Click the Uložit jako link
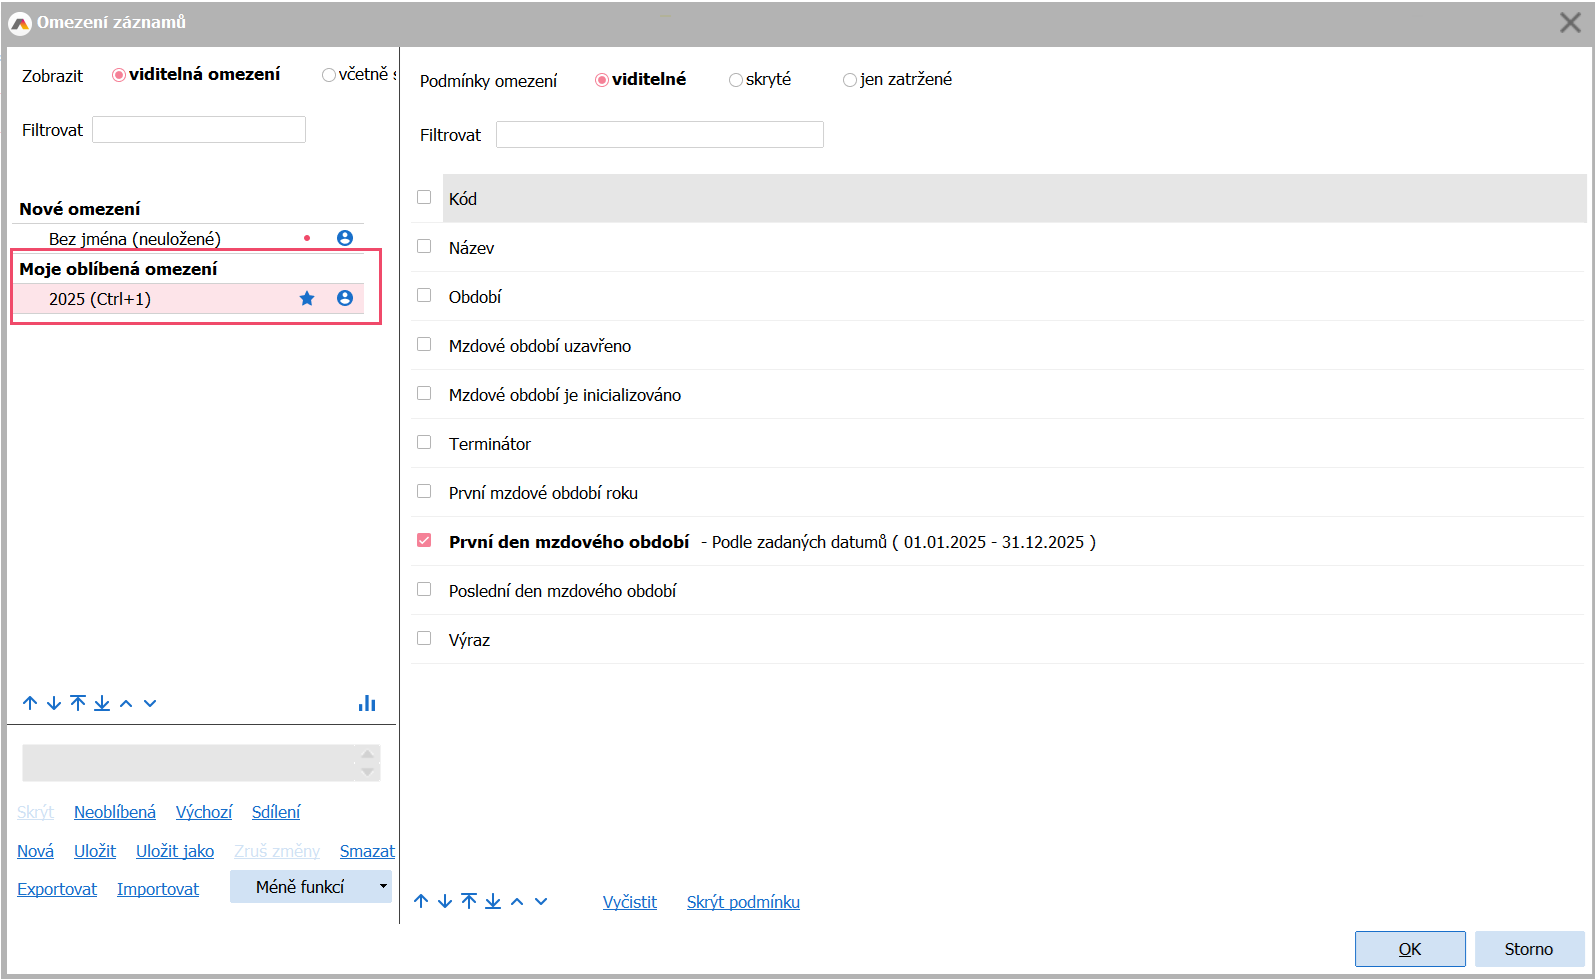Viewport: 1595px width, 979px height. [x=175, y=851]
